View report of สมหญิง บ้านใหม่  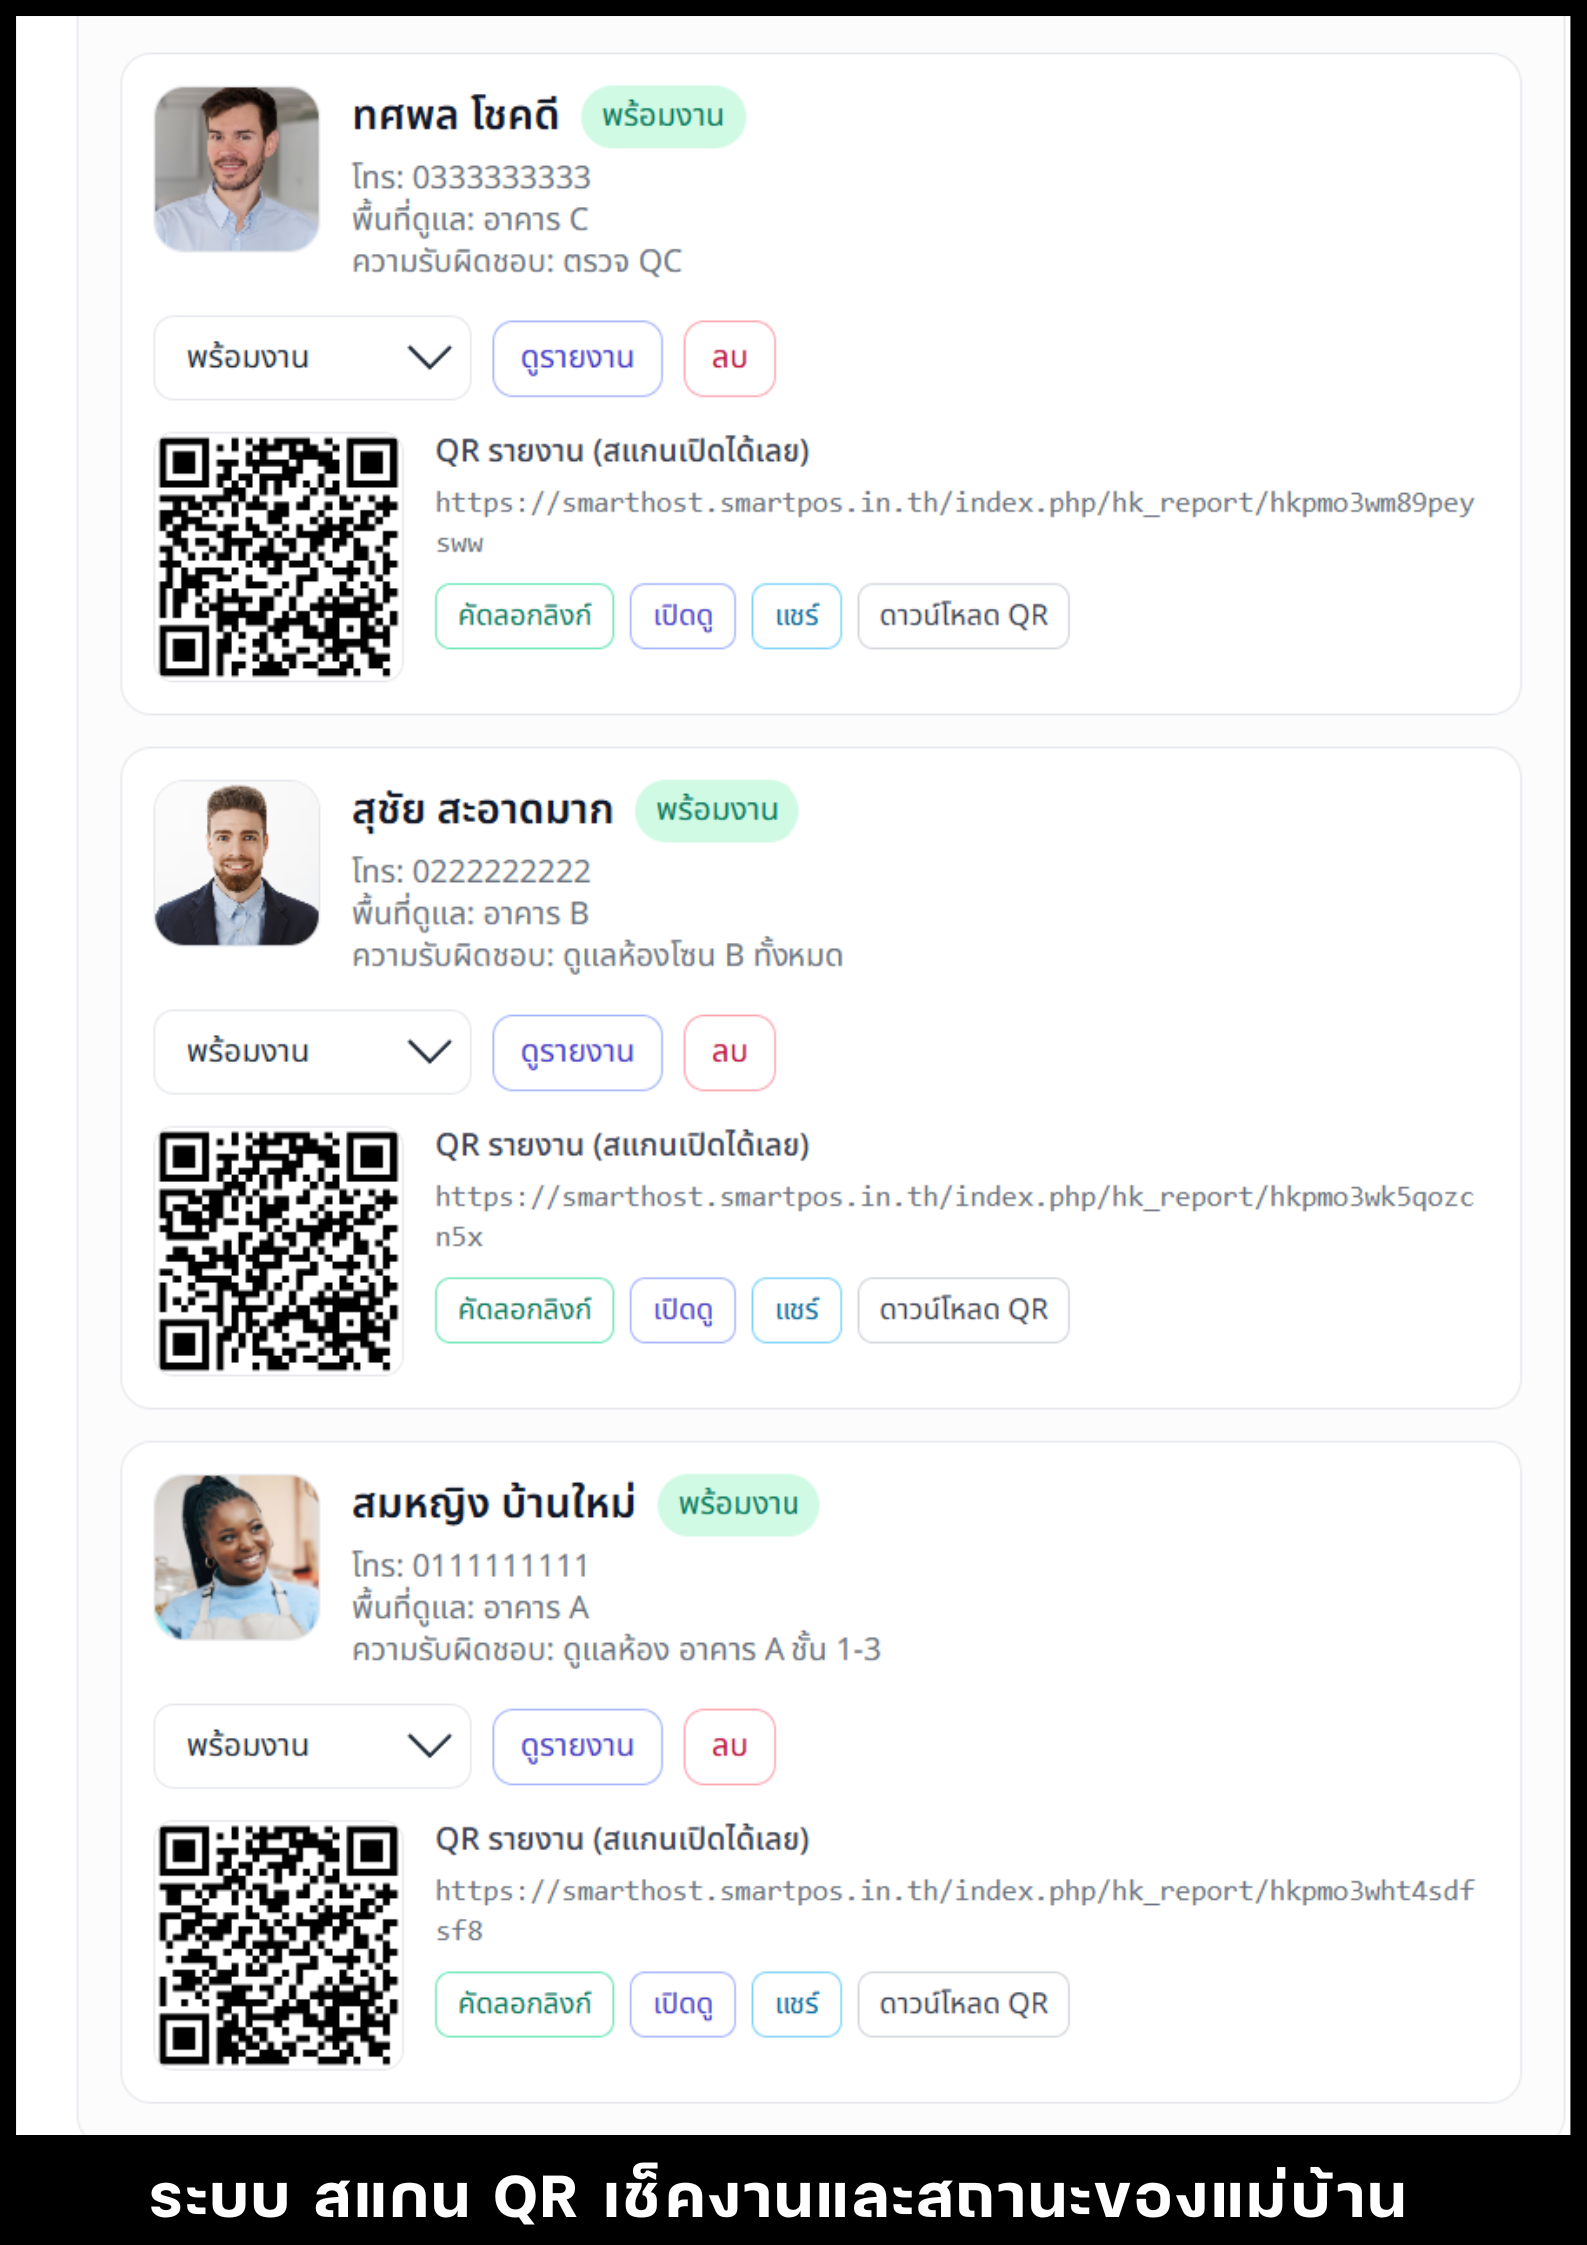[577, 1746]
